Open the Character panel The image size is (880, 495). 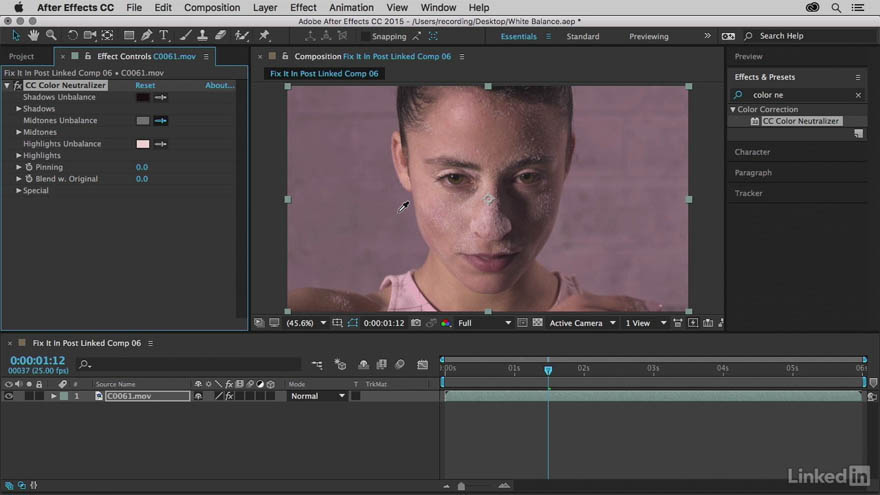tap(752, 152)
